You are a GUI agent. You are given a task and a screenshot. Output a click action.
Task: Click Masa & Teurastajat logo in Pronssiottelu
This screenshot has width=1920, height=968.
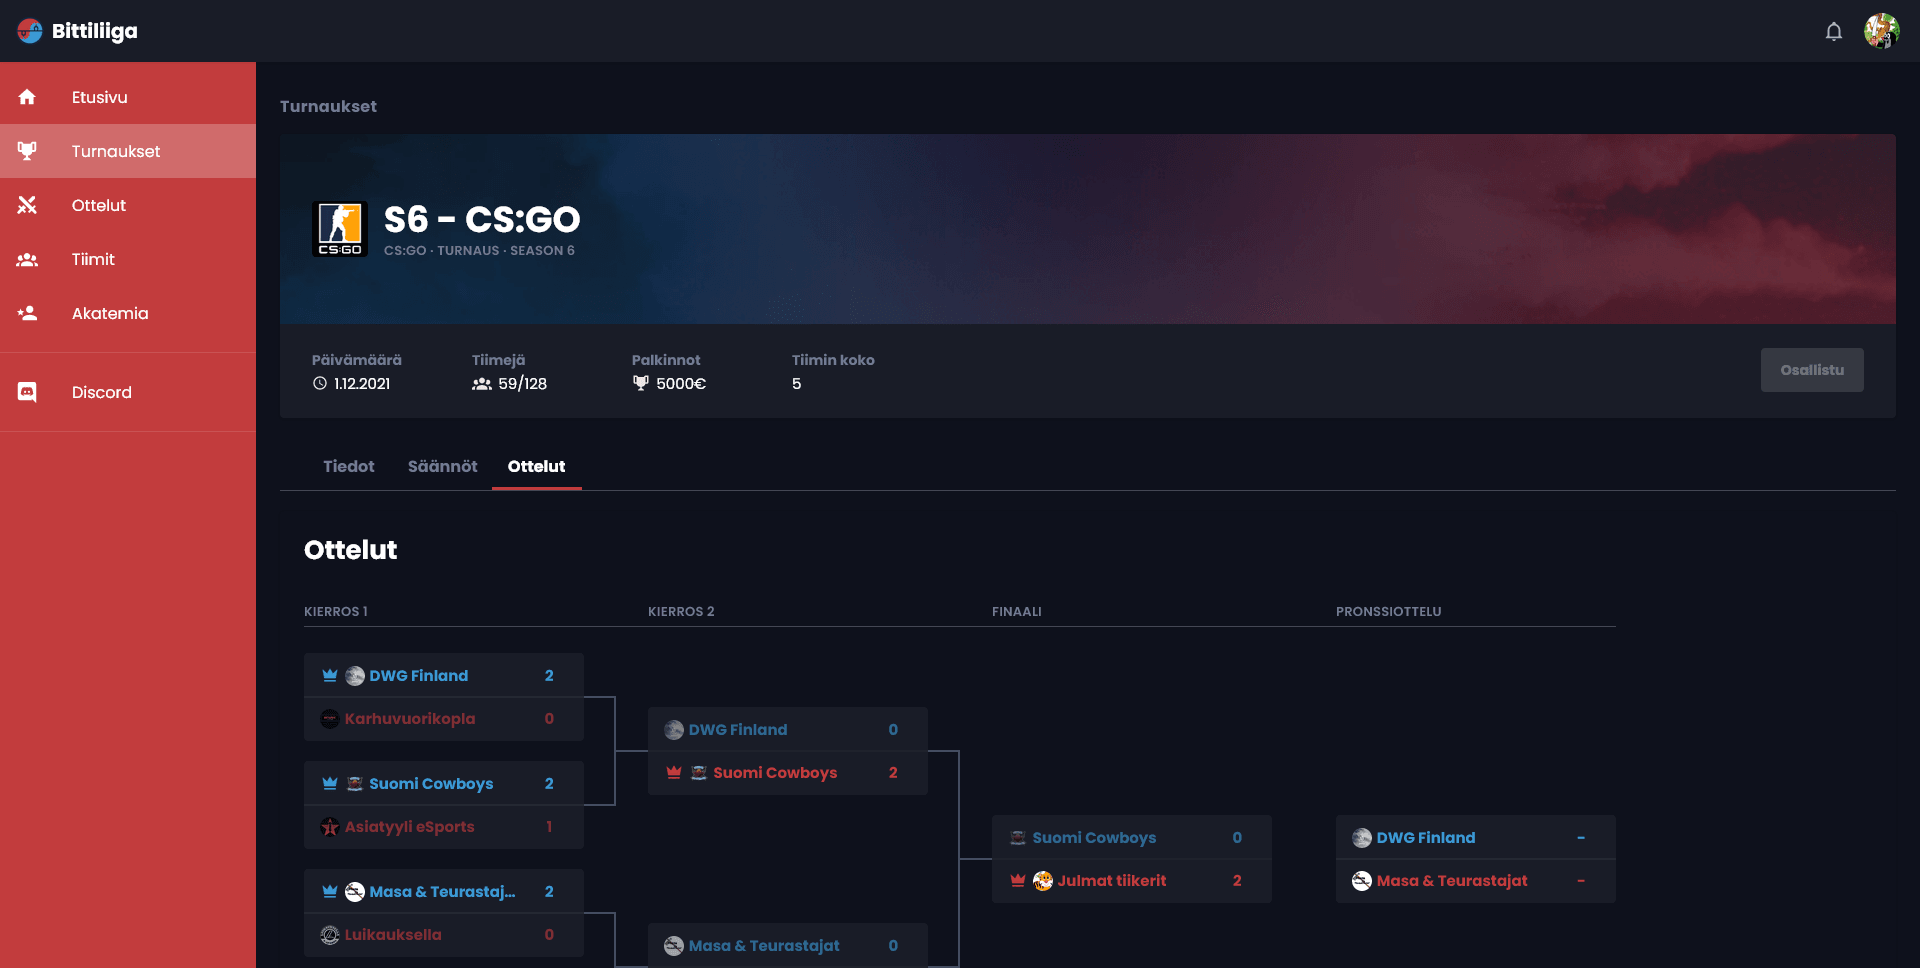pos(1362,881)
